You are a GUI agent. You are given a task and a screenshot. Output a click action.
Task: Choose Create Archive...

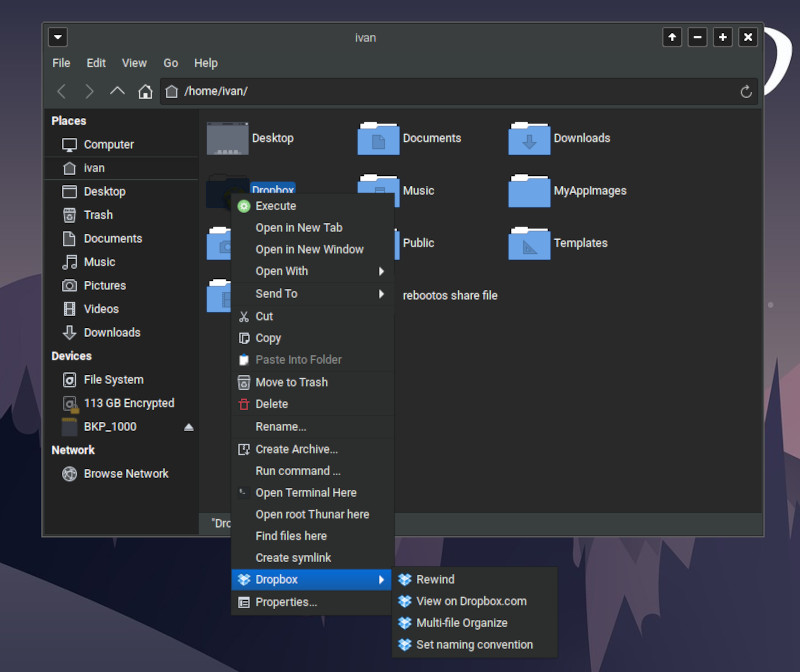tap(312, 449)
